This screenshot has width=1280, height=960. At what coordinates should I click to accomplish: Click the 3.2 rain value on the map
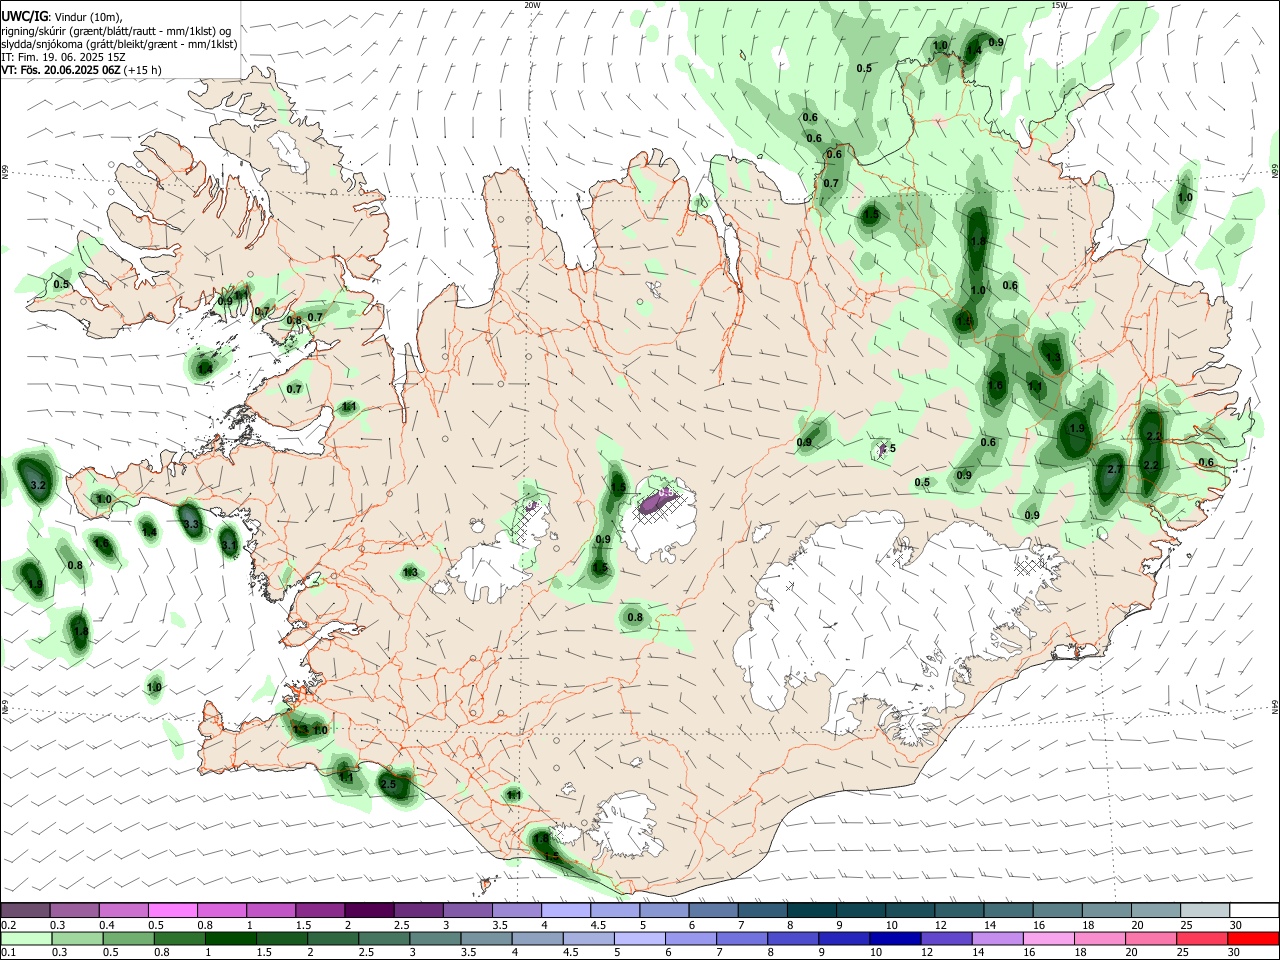pos(38,485)
